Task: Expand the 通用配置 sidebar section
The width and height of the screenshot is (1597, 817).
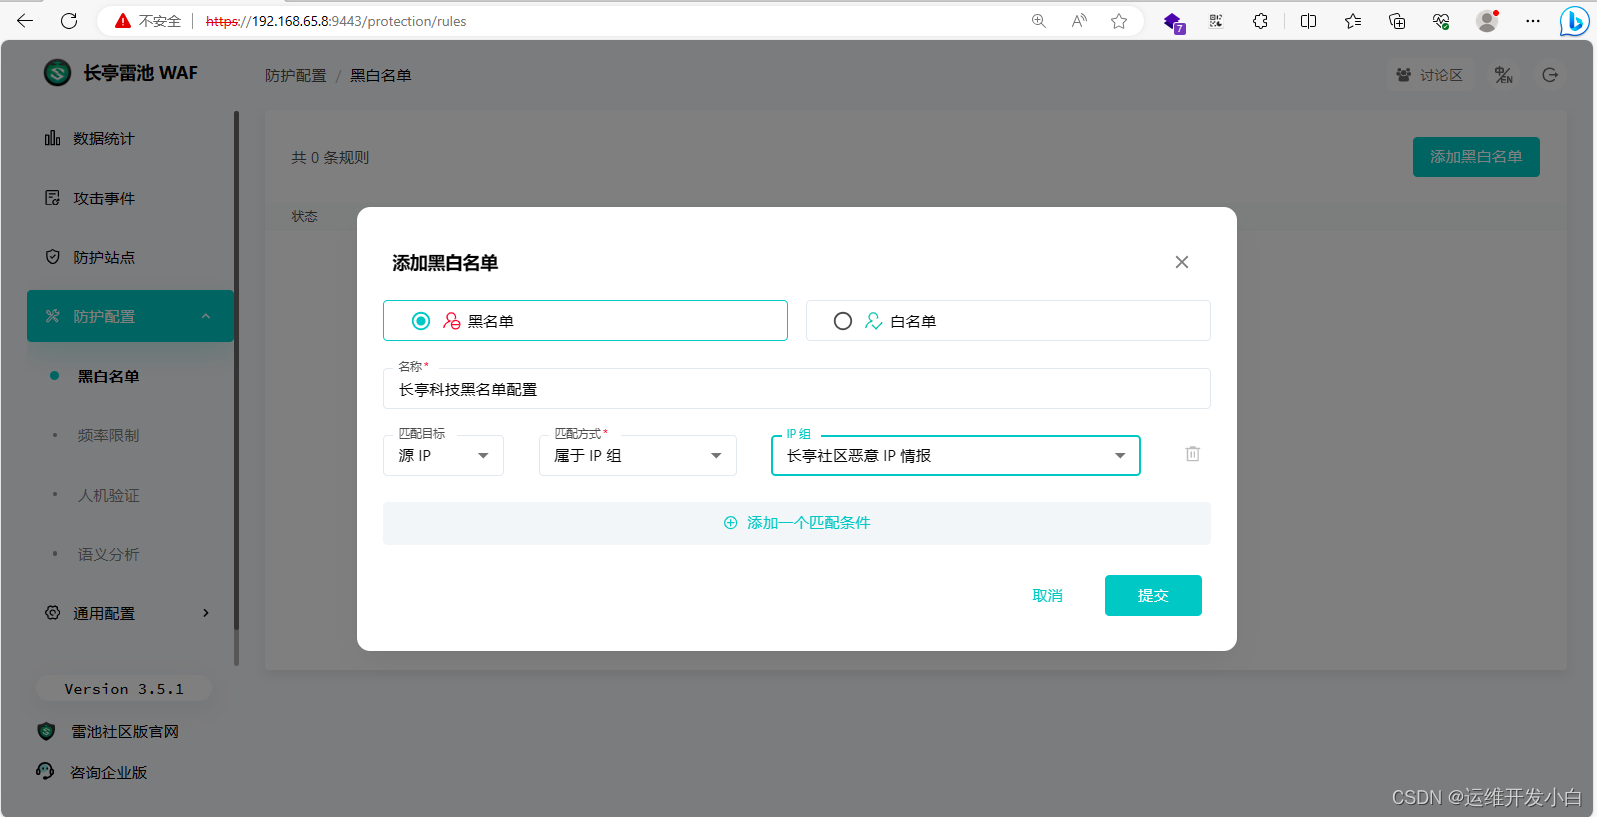Action: 130,613
